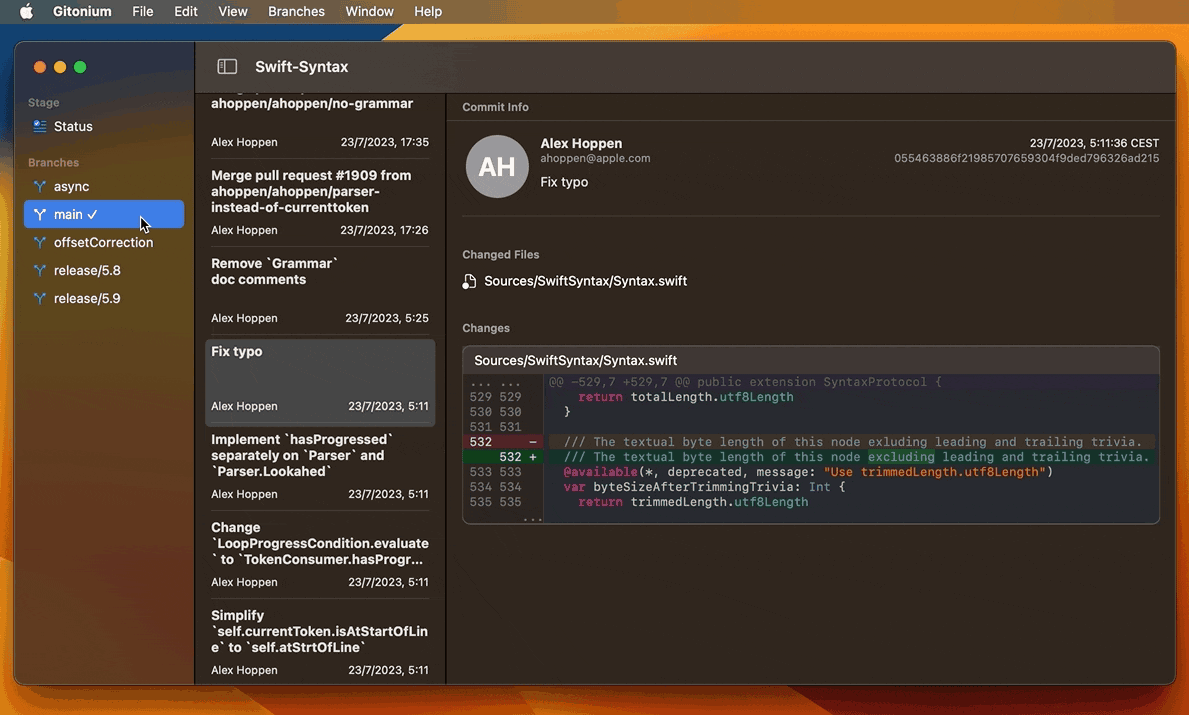Click the Status list icon

(39, 127)
